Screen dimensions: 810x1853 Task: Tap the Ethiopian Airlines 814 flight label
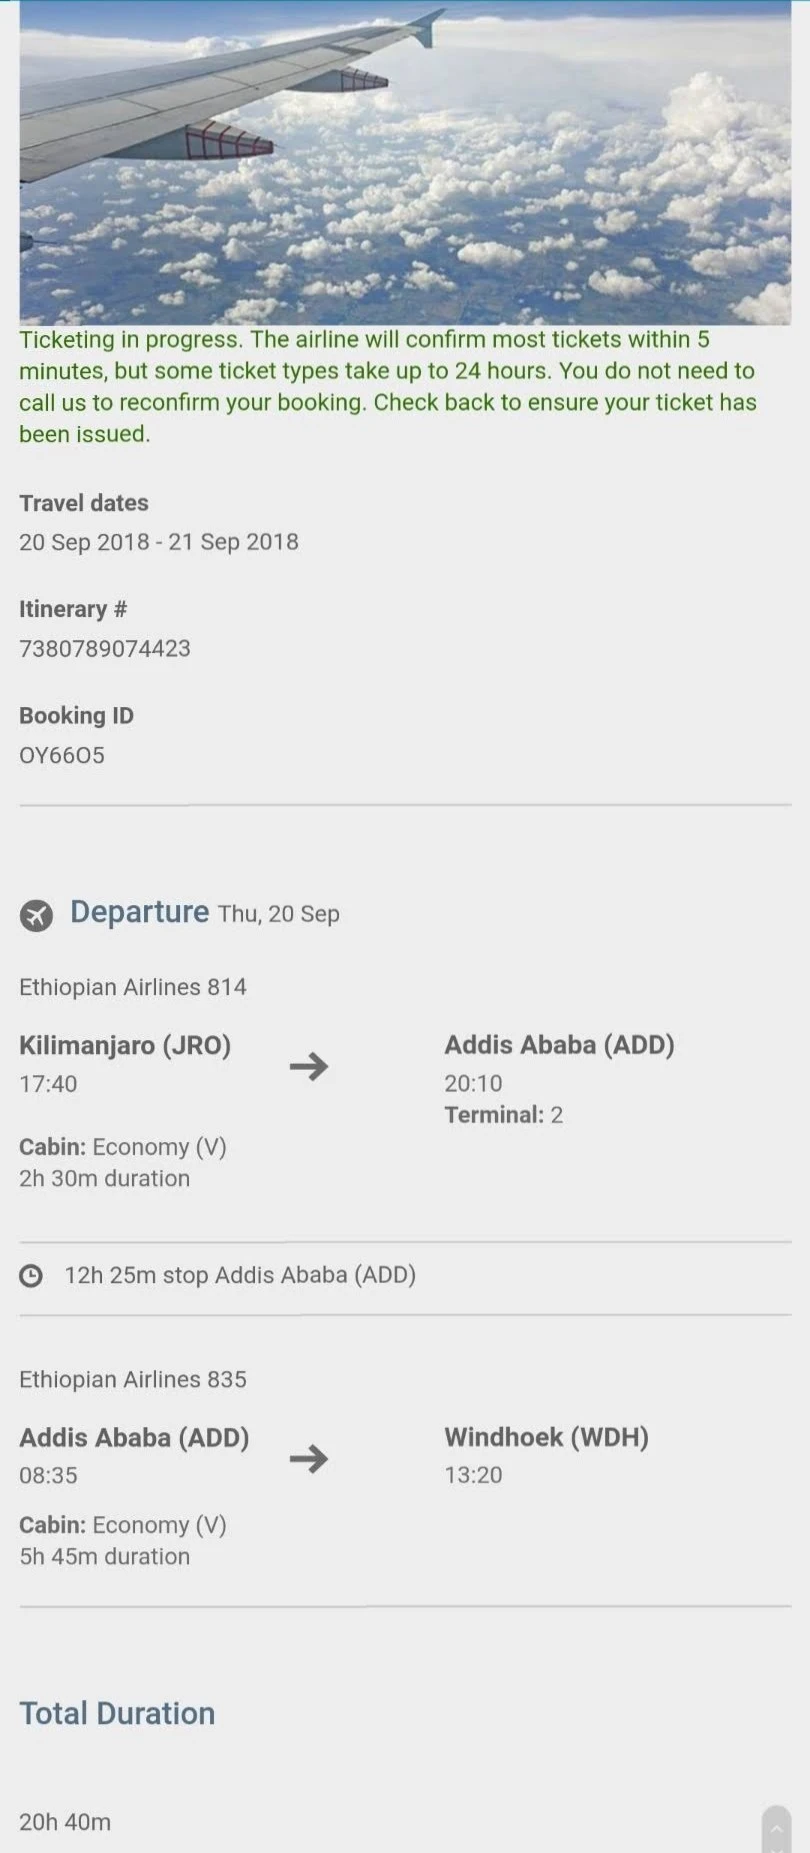point(133,987)
